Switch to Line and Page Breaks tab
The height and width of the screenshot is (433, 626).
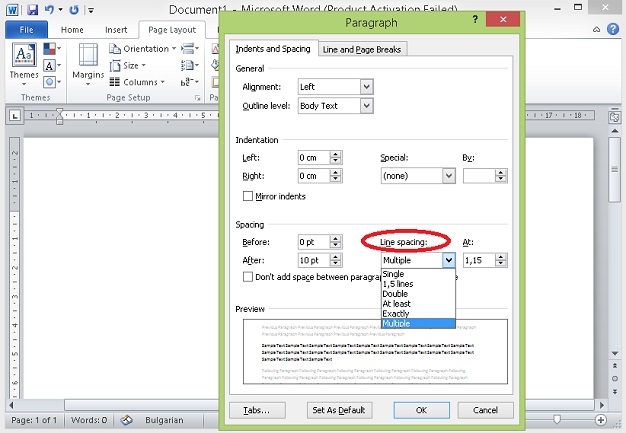point(363,49)
